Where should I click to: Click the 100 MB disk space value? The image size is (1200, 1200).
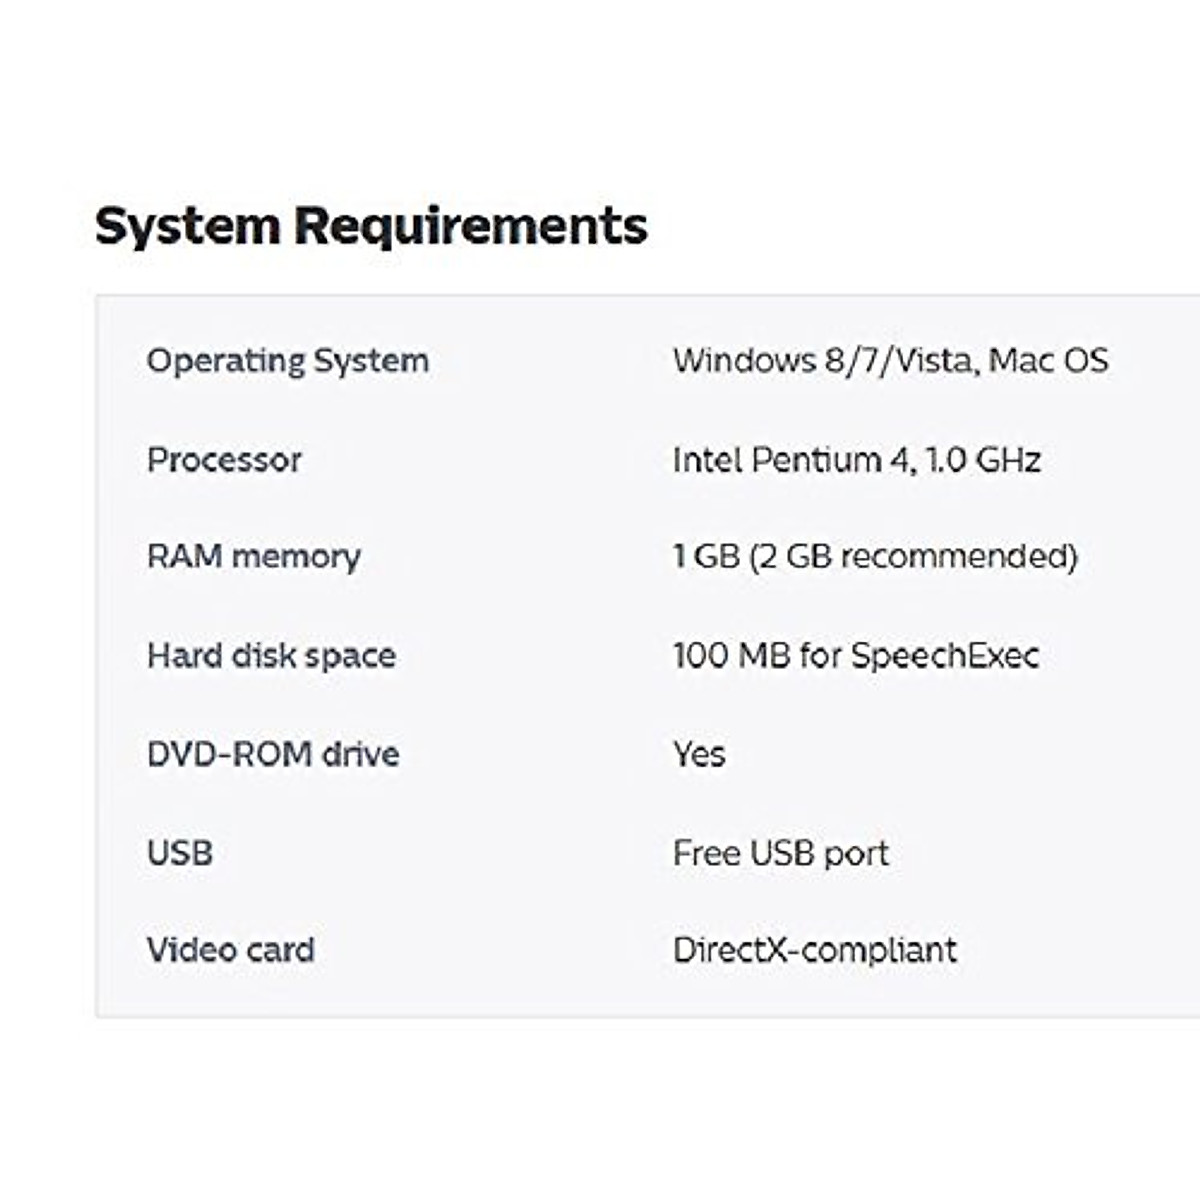731,656
